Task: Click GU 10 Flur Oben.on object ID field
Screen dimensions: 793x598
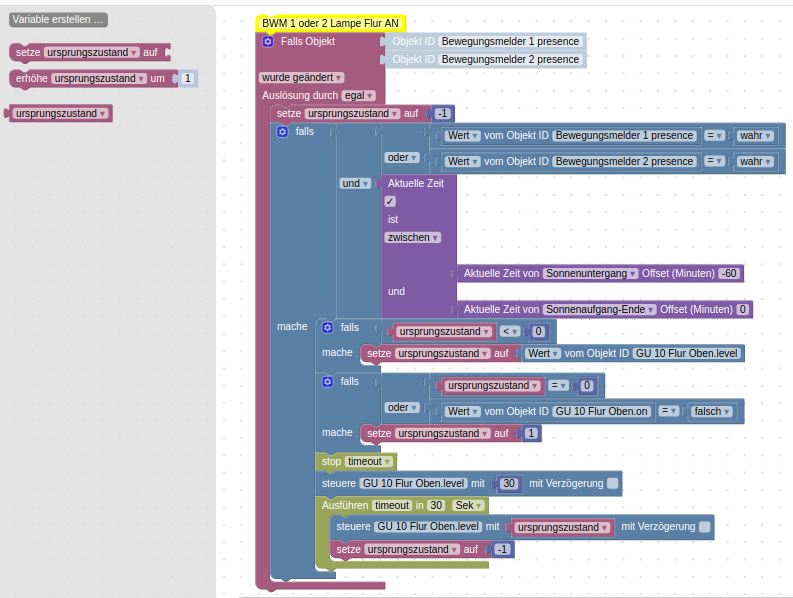Action: pos(602,411)
